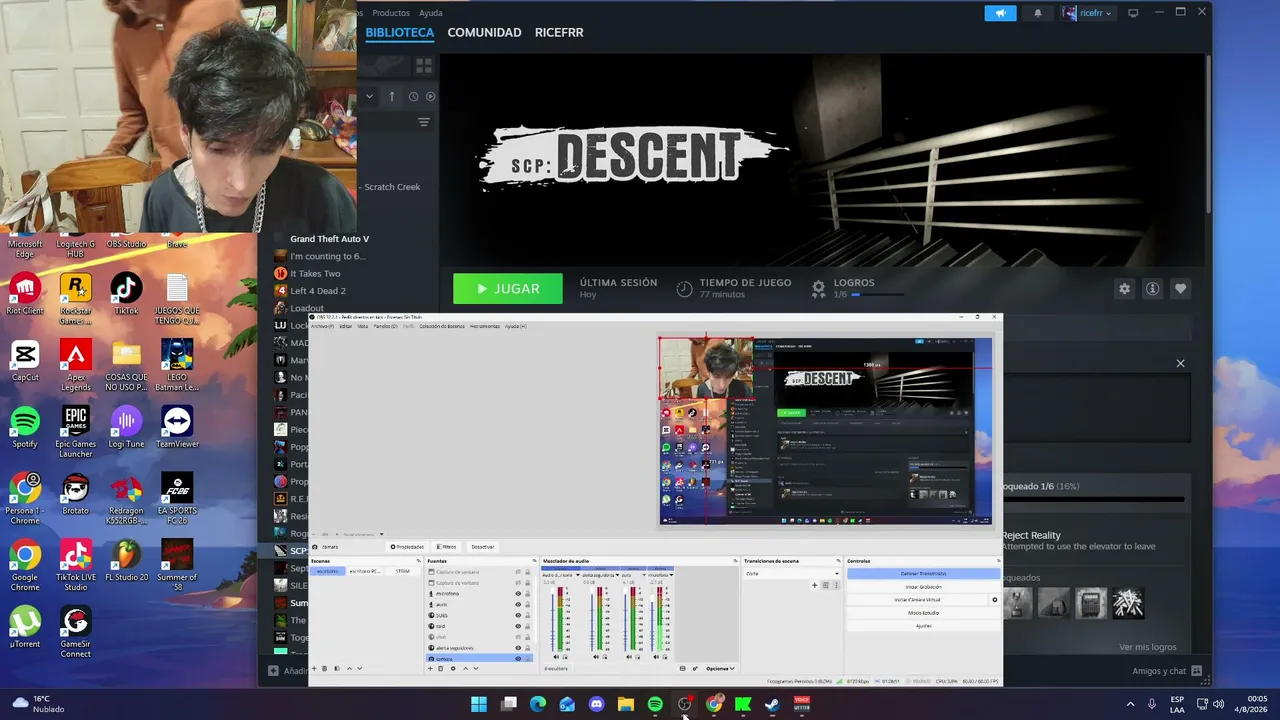Click Detener Transmisión in OBS controls

923,574
